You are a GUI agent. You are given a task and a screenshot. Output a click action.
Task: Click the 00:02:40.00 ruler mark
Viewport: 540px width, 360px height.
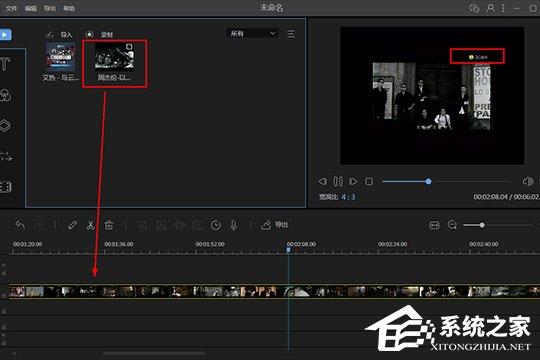pyautogui.click(x=484, y=244)
